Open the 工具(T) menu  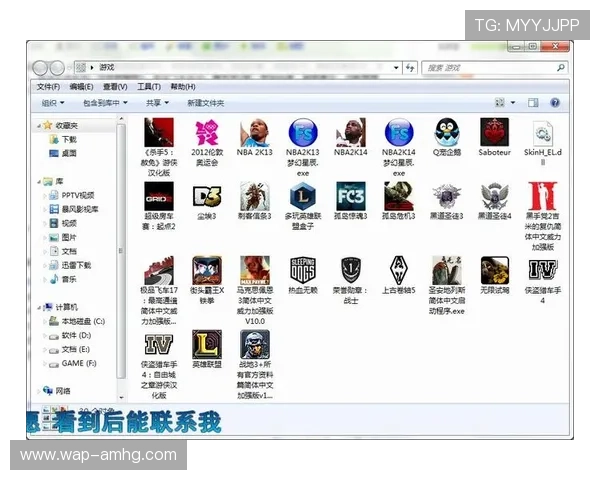[149, 87]
